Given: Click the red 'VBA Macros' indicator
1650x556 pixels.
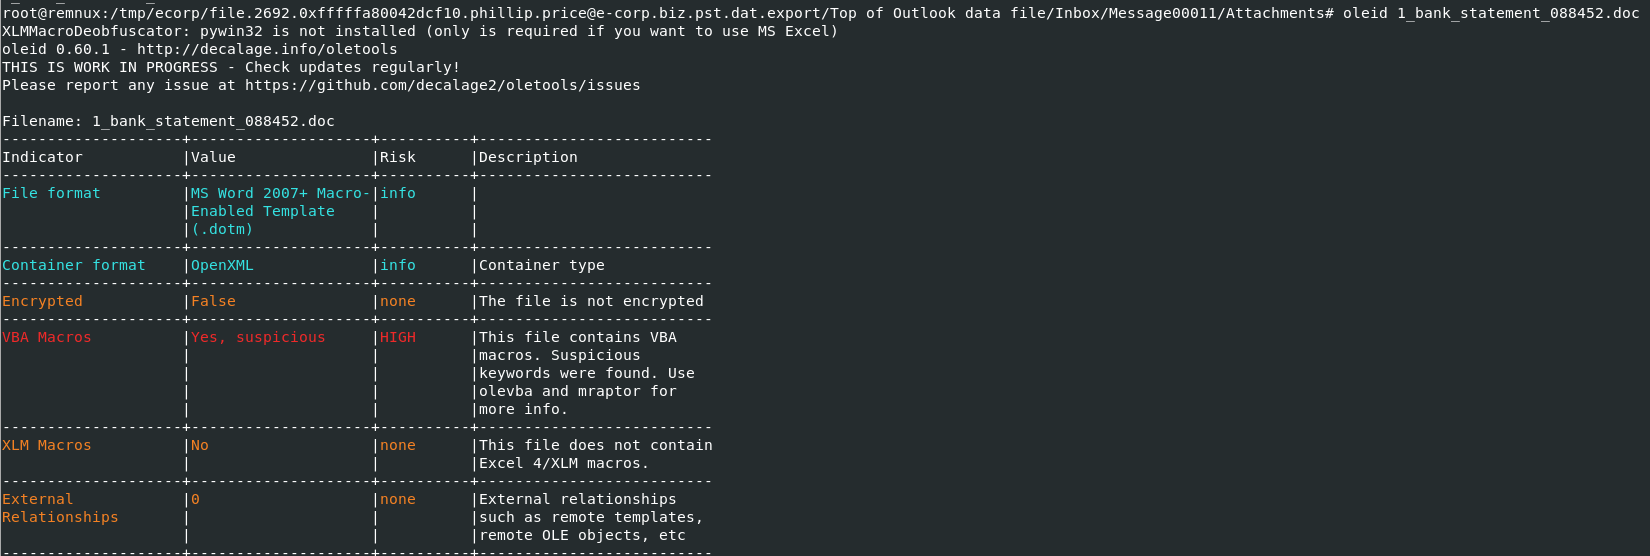Looking at the screenshot, I should (47, 337).
